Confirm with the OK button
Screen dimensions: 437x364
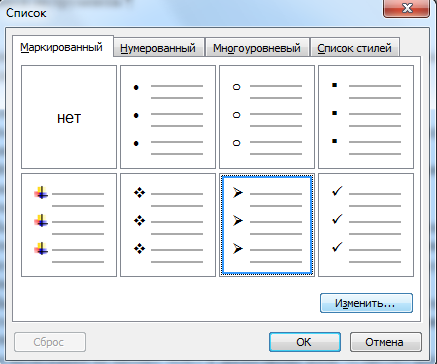304,342
